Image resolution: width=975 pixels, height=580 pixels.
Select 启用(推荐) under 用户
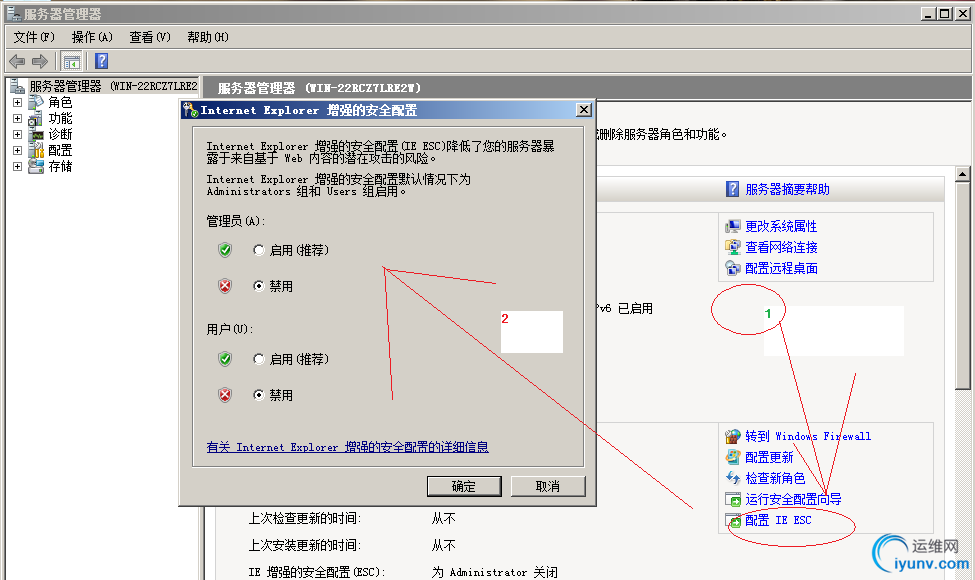coord(259,359)
